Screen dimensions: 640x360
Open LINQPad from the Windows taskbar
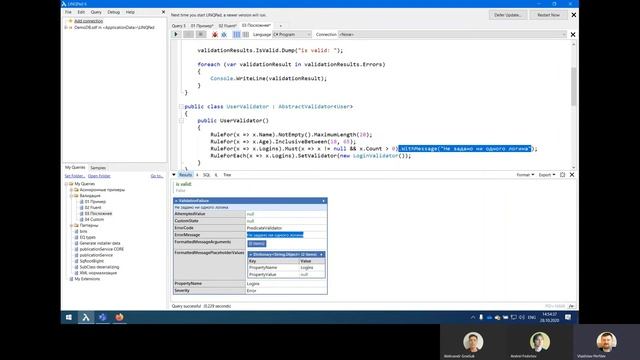click(x=86, y=317)
